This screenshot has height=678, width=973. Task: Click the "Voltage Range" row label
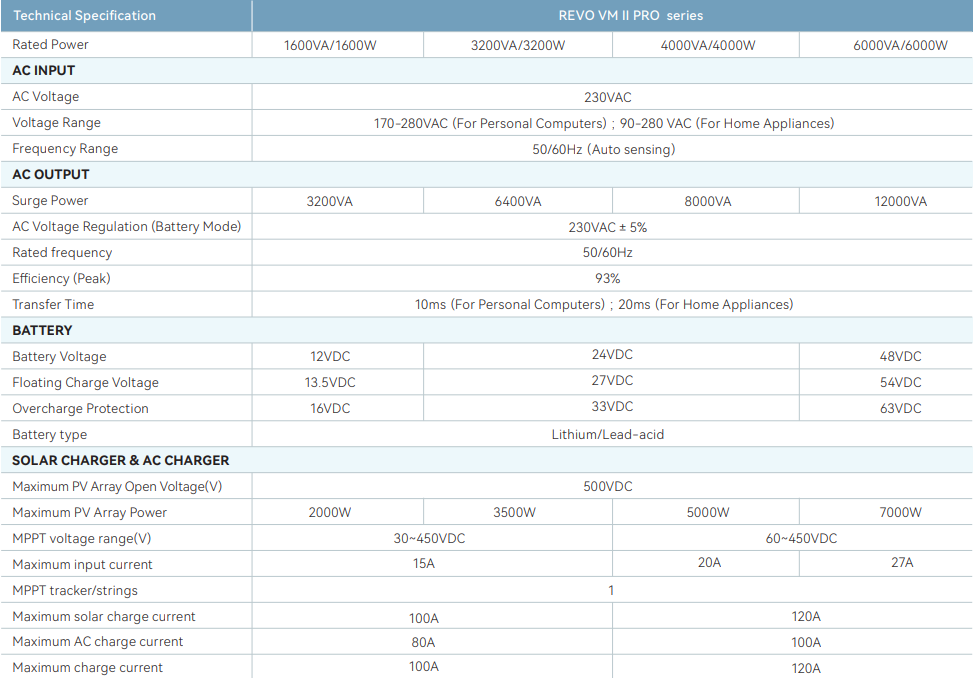56,123
